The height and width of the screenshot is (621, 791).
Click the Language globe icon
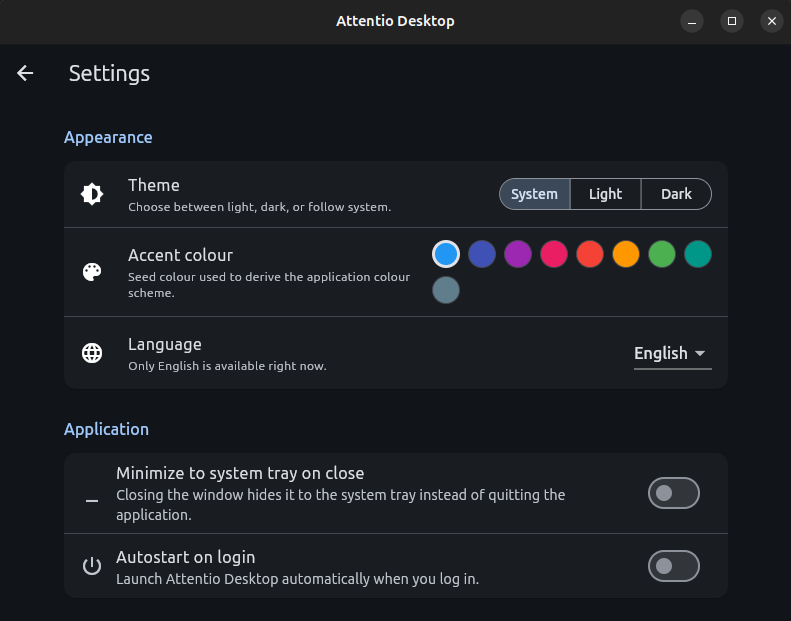(92, 353)
